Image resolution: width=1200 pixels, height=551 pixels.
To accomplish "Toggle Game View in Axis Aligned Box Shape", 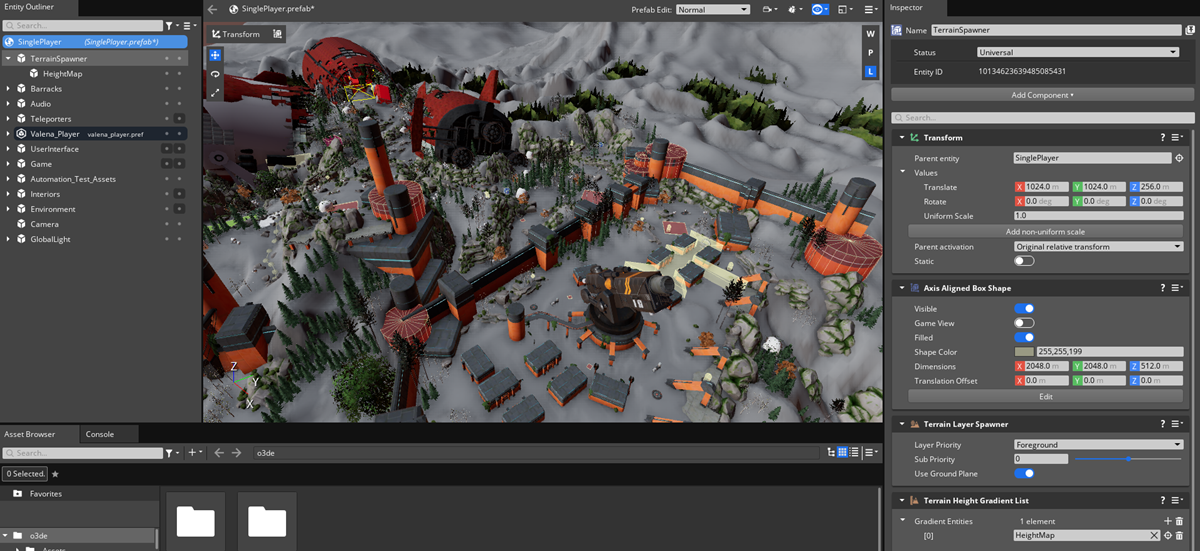I will (1024, 323).
